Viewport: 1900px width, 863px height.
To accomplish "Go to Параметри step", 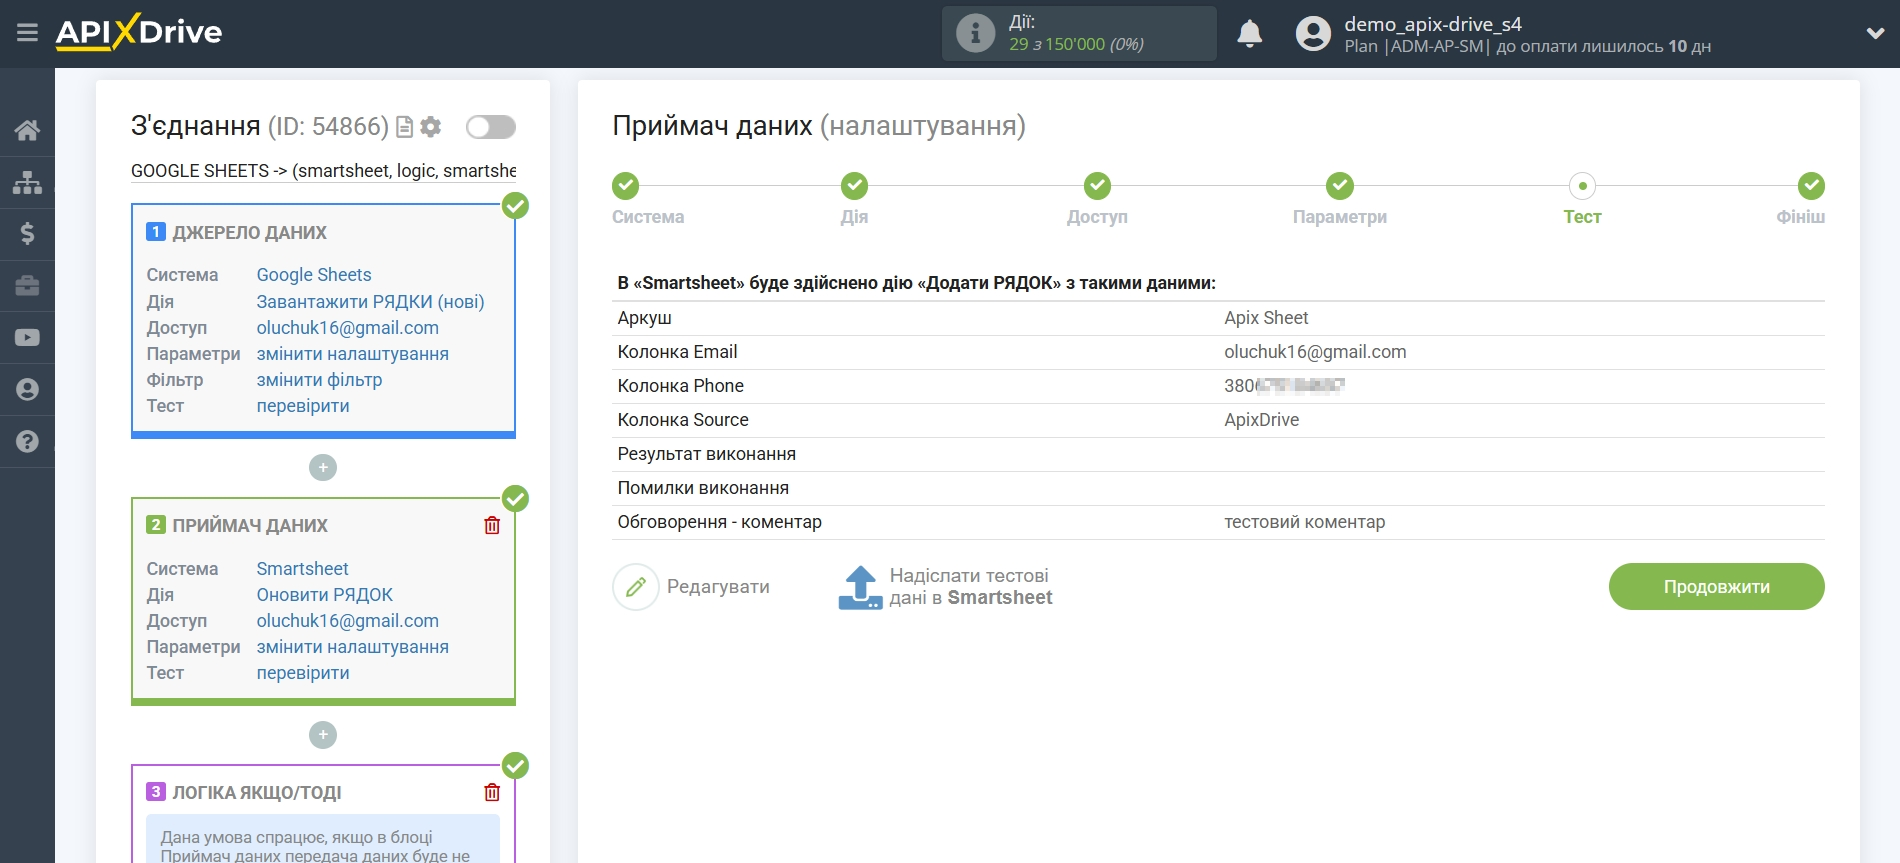I will 1340,186.
